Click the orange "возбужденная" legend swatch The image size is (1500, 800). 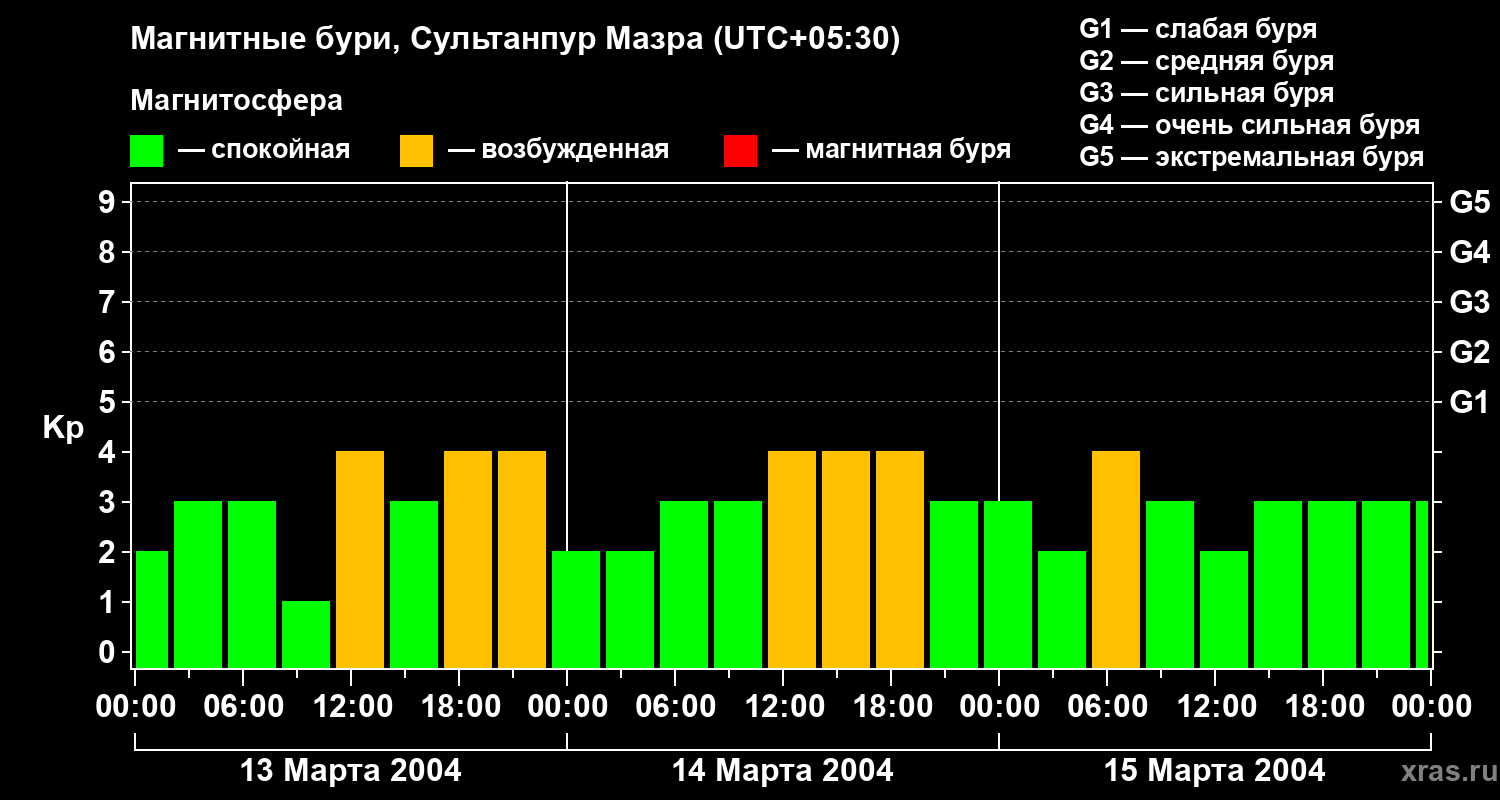(x=416, y=151)
